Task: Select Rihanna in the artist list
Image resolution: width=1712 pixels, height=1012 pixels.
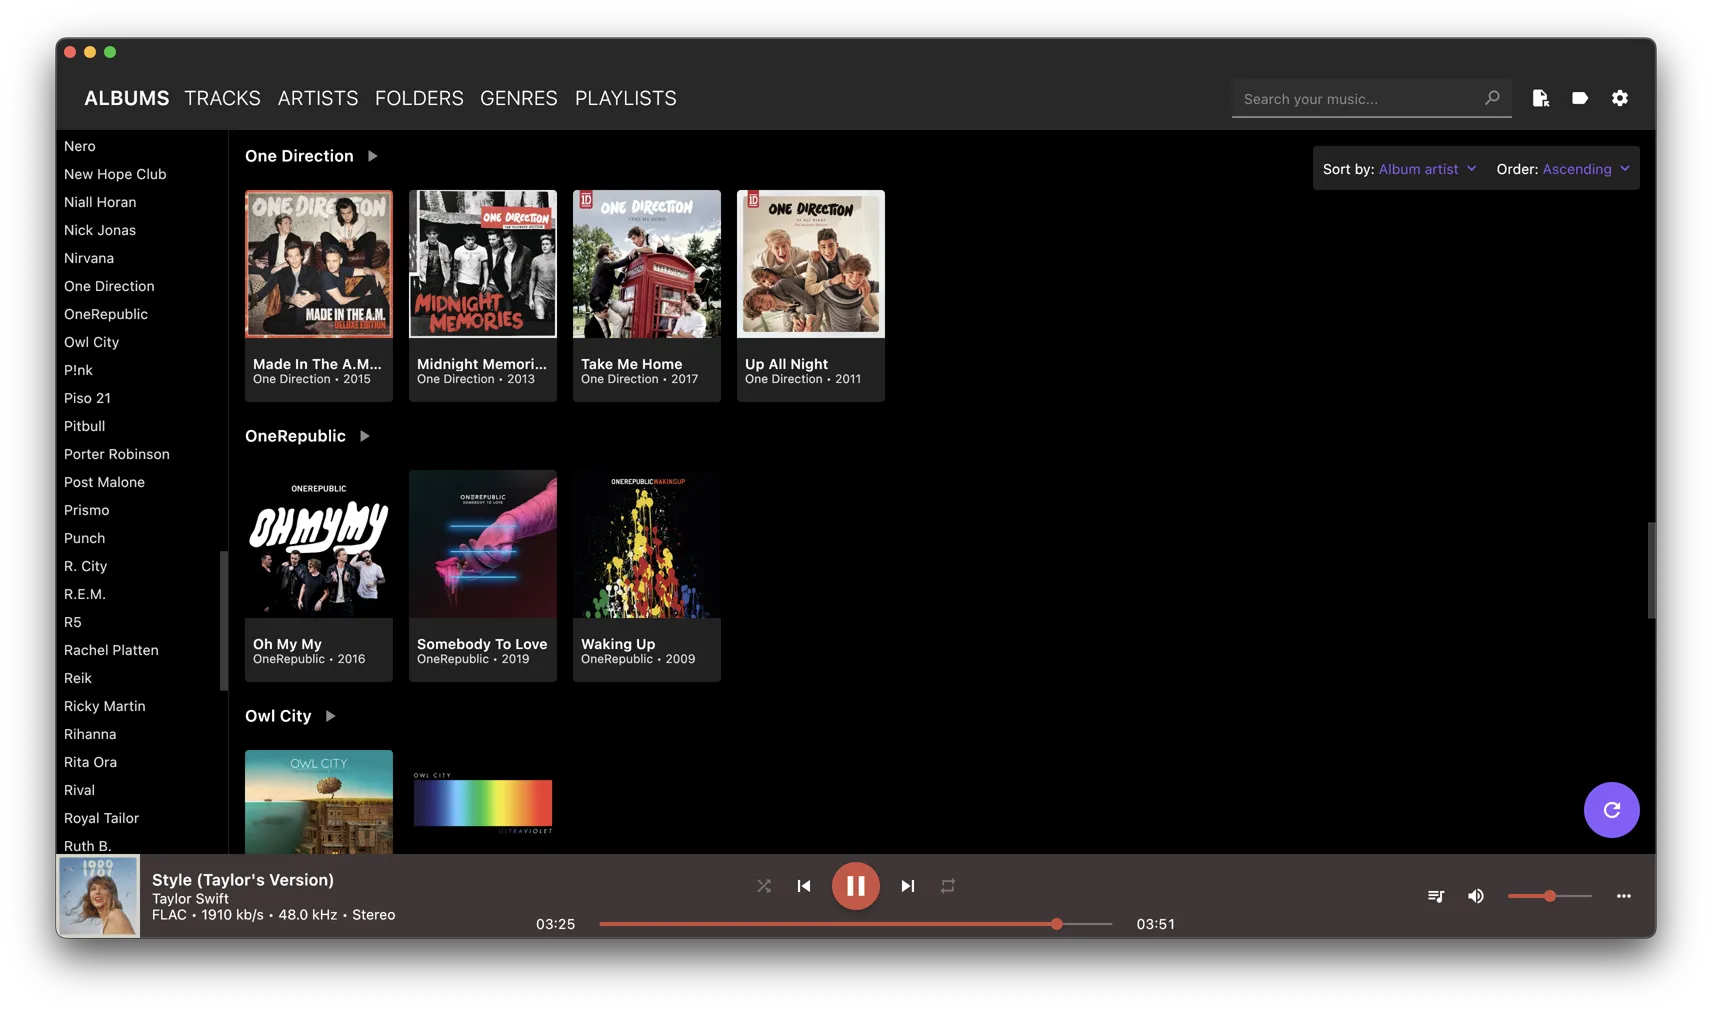Action: tap(90, 734)
